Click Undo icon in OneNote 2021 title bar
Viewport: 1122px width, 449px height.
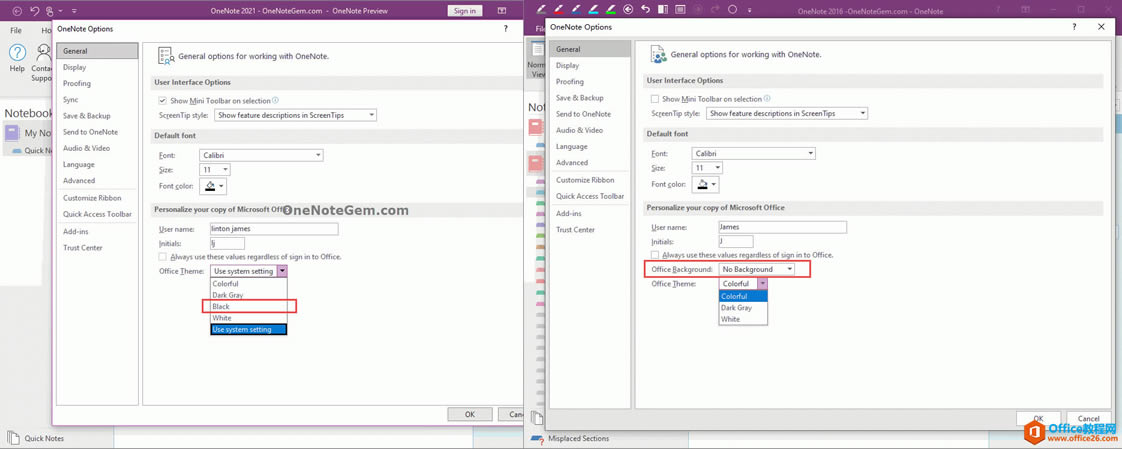click(34, 11)
